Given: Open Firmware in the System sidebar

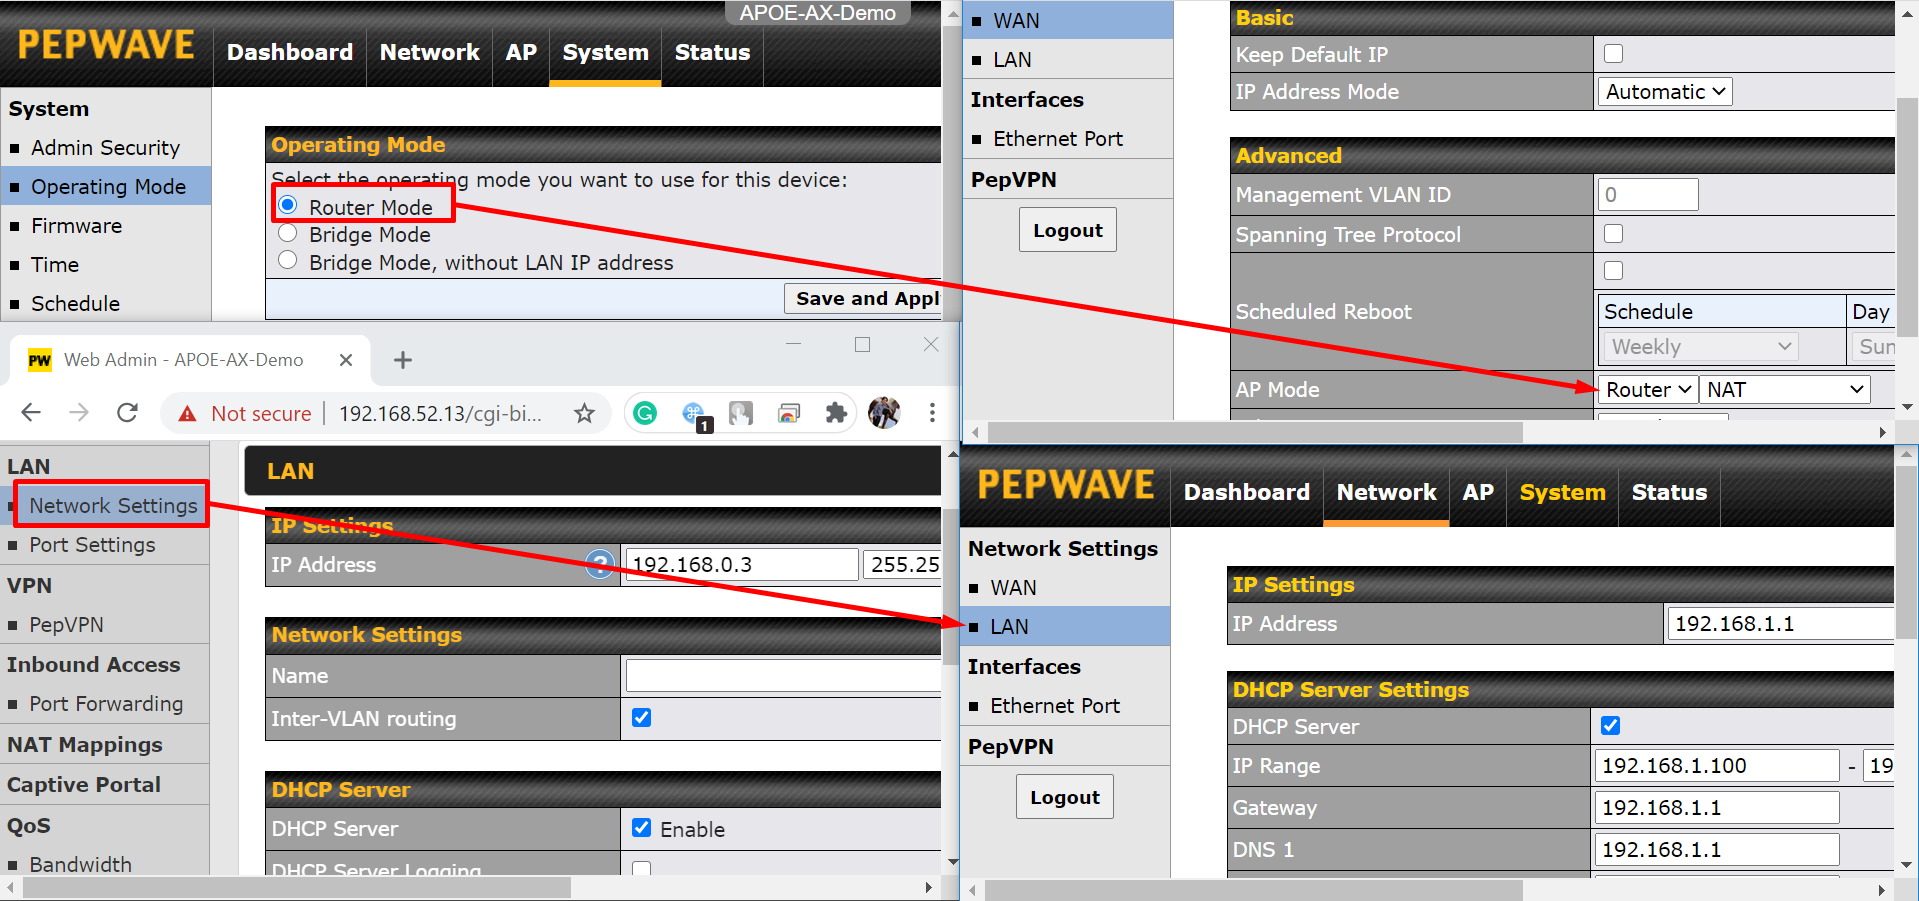Looking at the screenshot, I should pyautogui.click(x=76, y=226).
